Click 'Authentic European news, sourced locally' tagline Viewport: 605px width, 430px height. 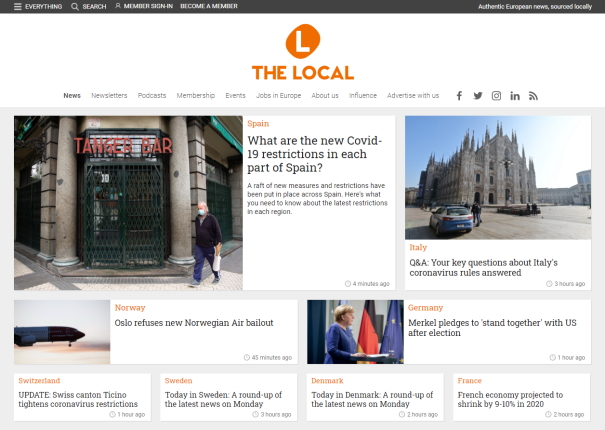535,7
